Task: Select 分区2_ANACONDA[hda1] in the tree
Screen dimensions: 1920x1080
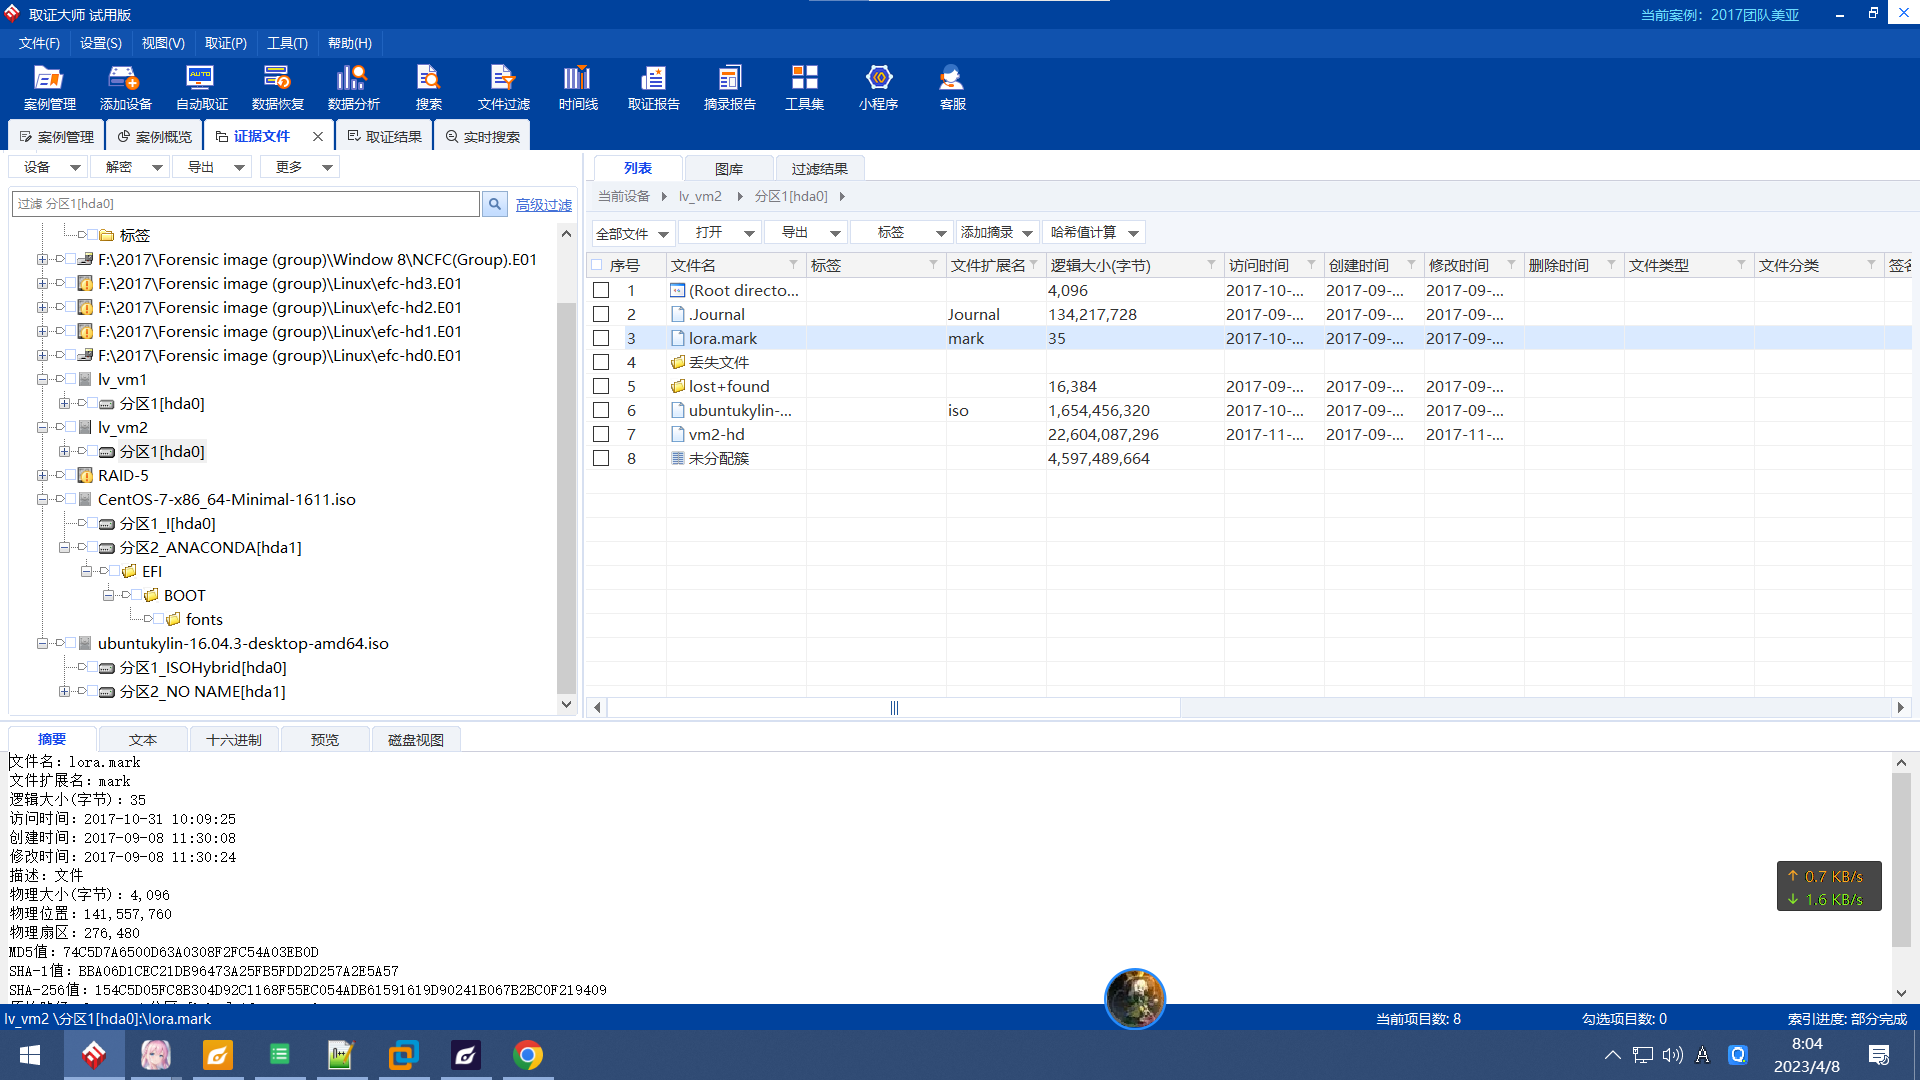Action: pos(211,547)
